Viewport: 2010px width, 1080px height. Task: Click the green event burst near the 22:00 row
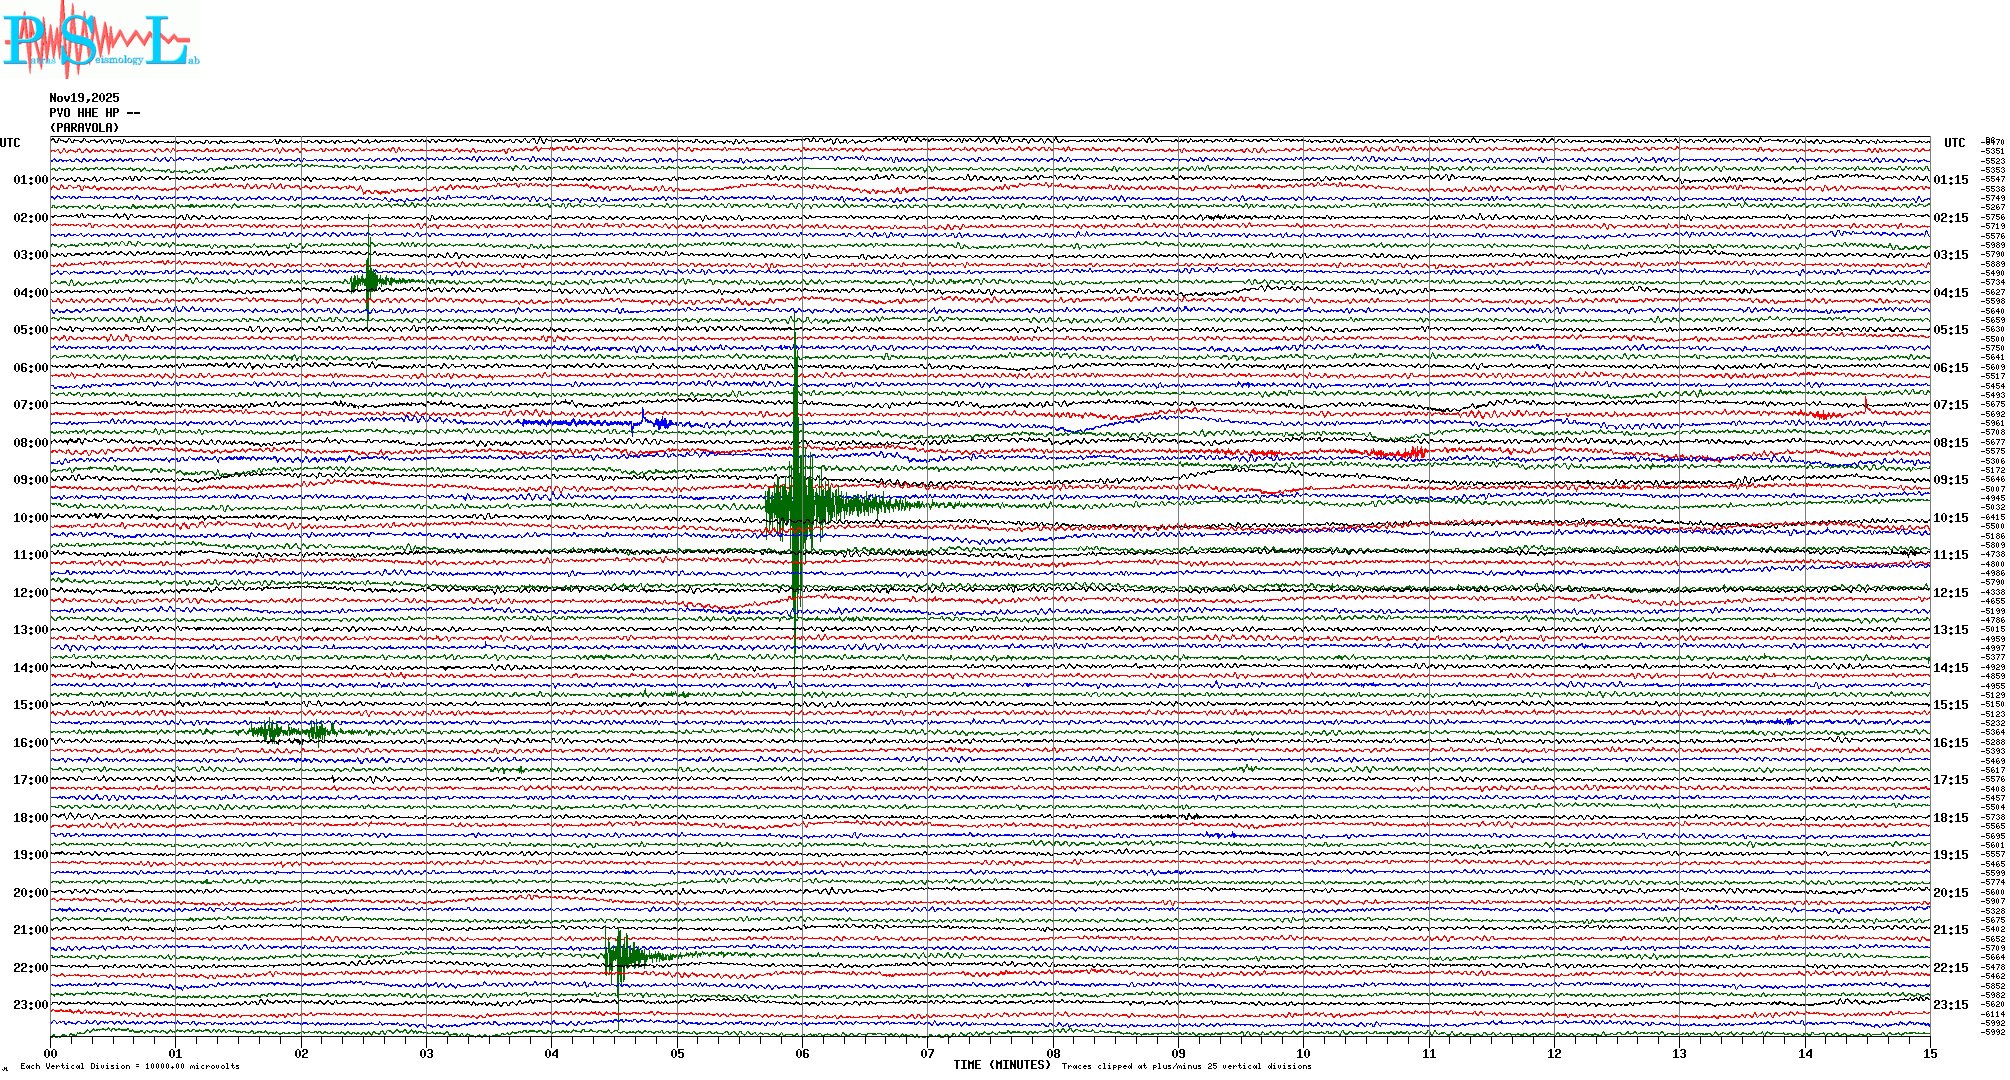[620, 957]
